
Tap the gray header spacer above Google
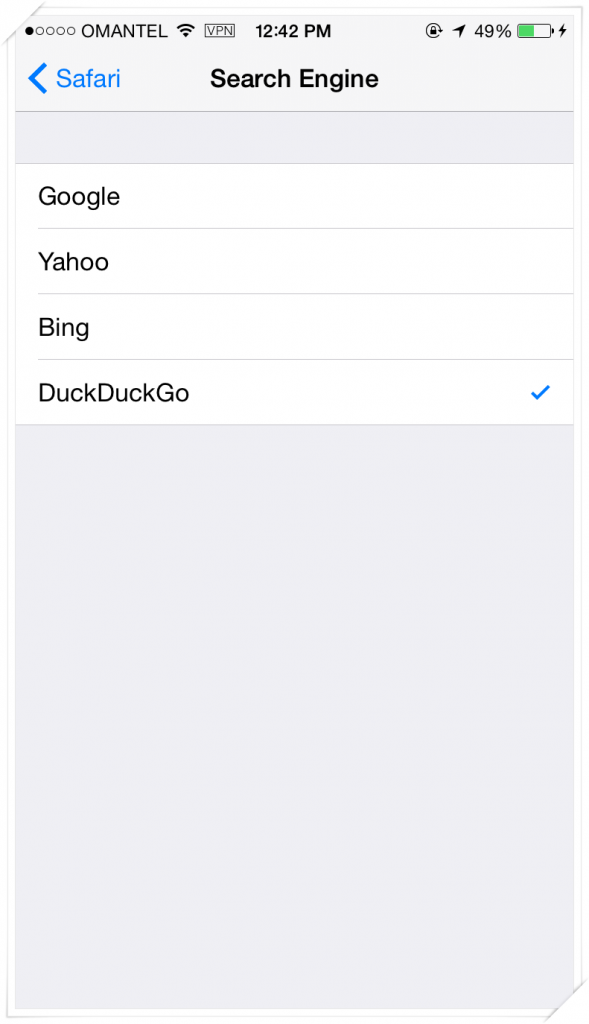pyautogui.click(x=294, y=137)
